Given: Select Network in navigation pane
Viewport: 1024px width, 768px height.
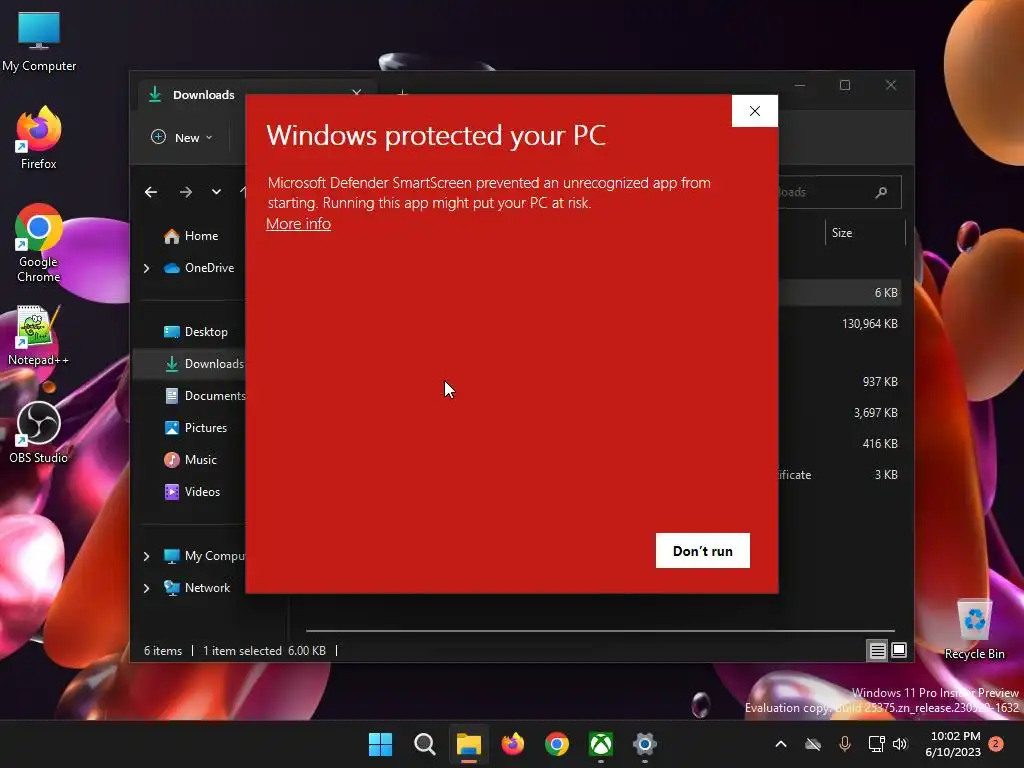Looking at the screenshot, I should click(197, 588).
